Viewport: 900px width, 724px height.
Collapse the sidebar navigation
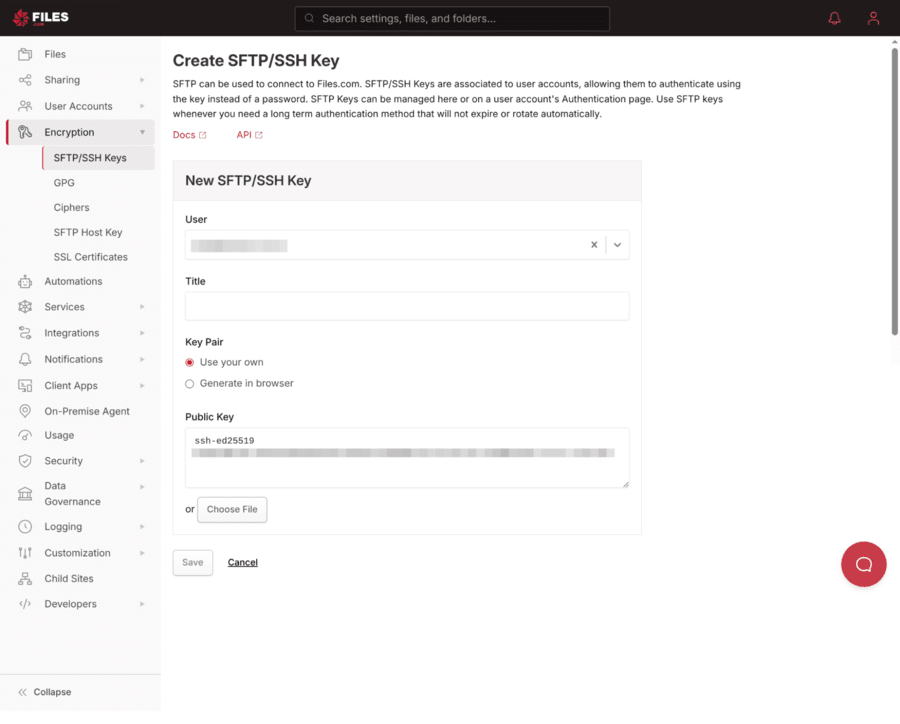[44, 691]
